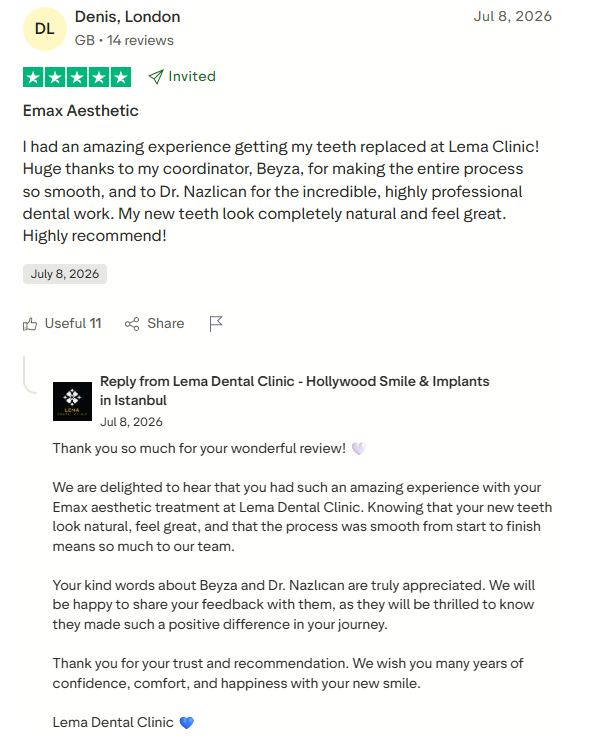Click the reply date under clinic name
Image resolution: width=594 pixels, height=752 pixels.
[x=131, y=422]
